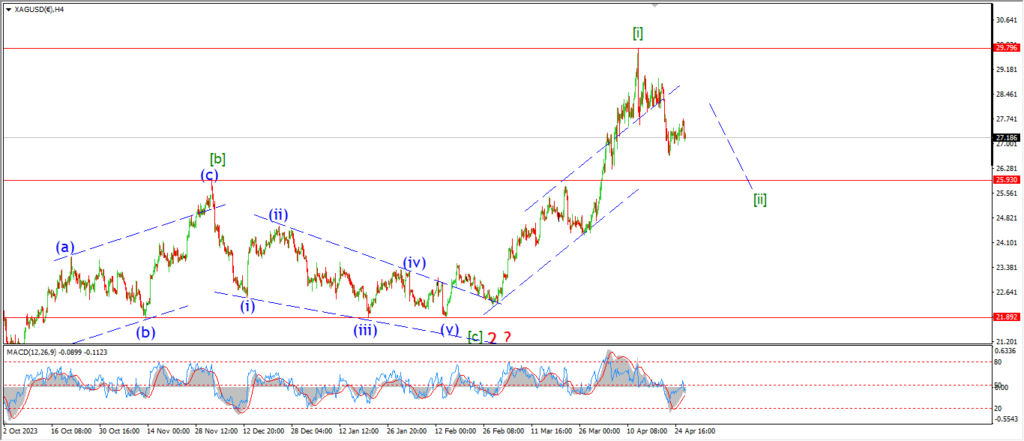The image size is (1024, 441).
Task: Click the 2 Oct 2023 date label
Action: pyautogui.click(x=24, y=432)
